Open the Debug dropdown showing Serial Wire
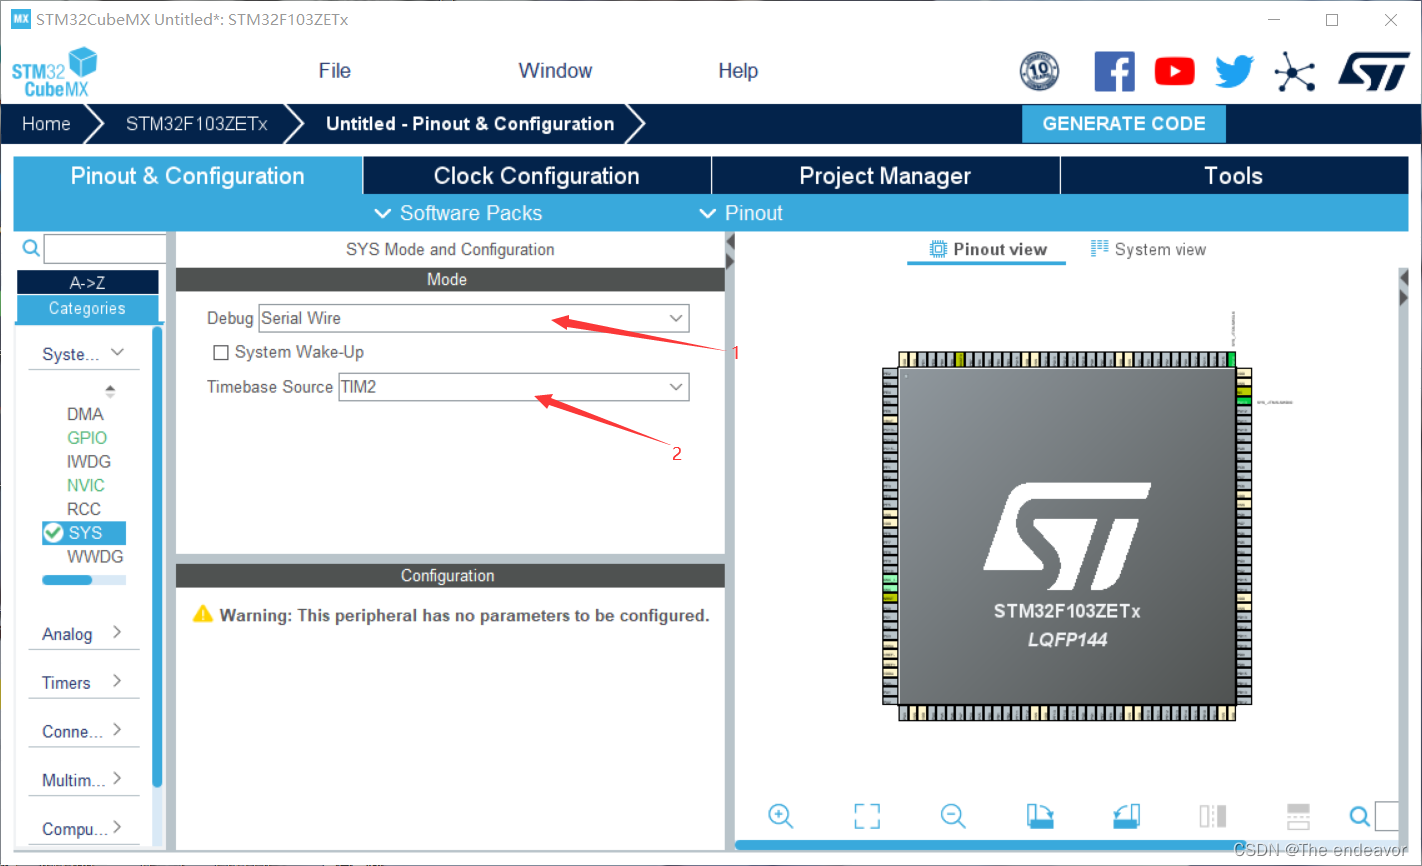 (x=474, y=318)
